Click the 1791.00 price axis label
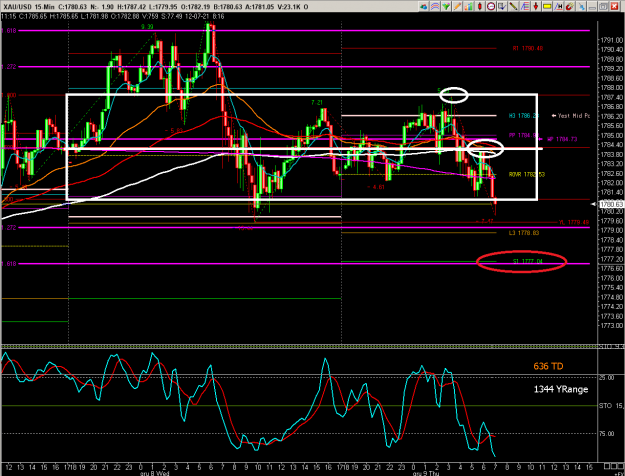This screenshot has height=476, width=625. 610,40
